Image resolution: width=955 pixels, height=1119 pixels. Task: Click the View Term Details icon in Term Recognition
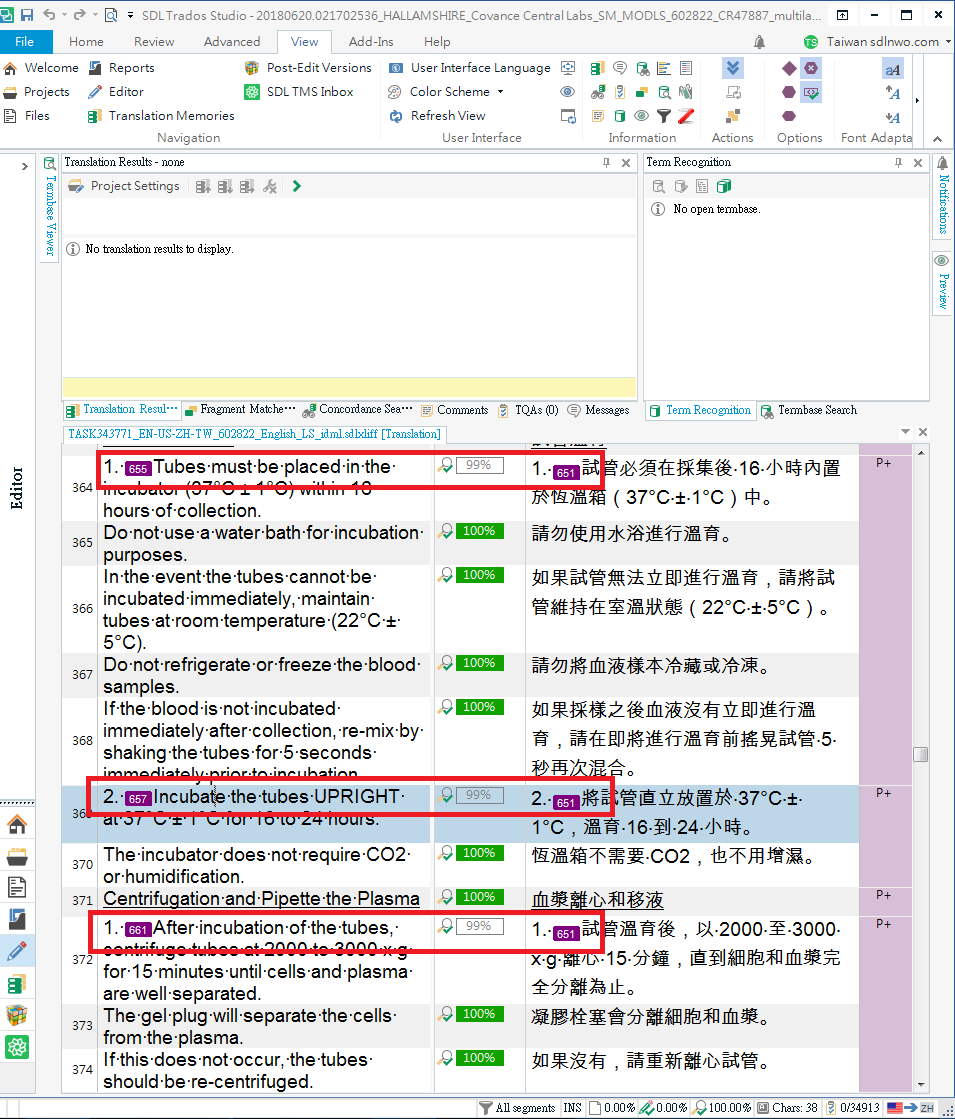659,186
